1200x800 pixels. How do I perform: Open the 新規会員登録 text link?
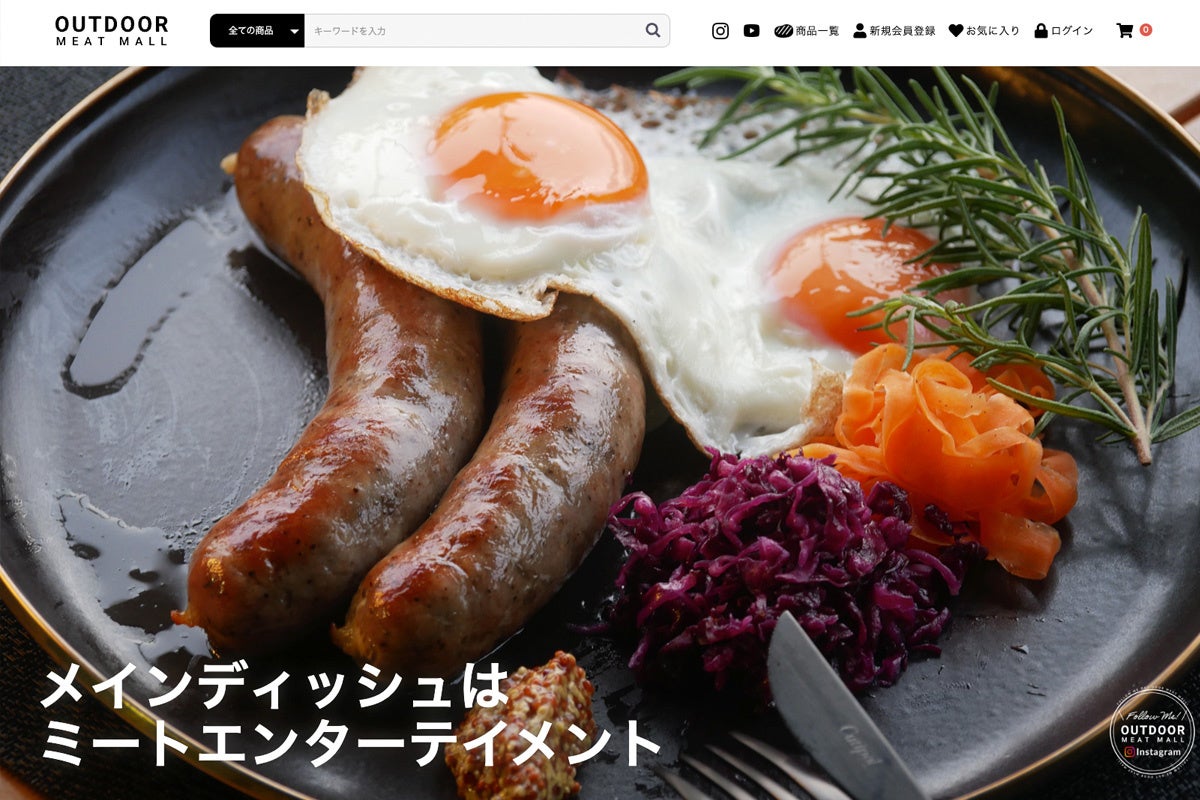[902, 31]
